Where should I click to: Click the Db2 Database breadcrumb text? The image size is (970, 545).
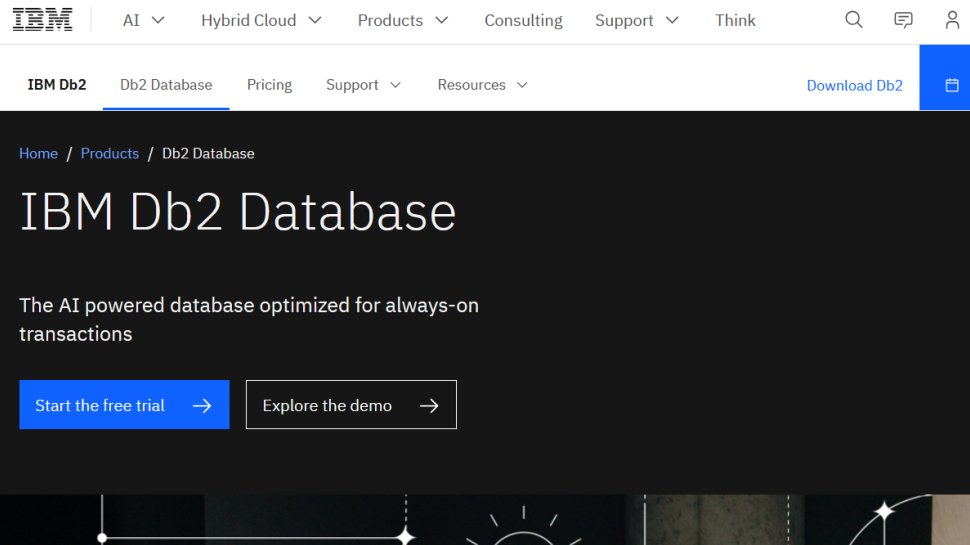coord(208,153)
